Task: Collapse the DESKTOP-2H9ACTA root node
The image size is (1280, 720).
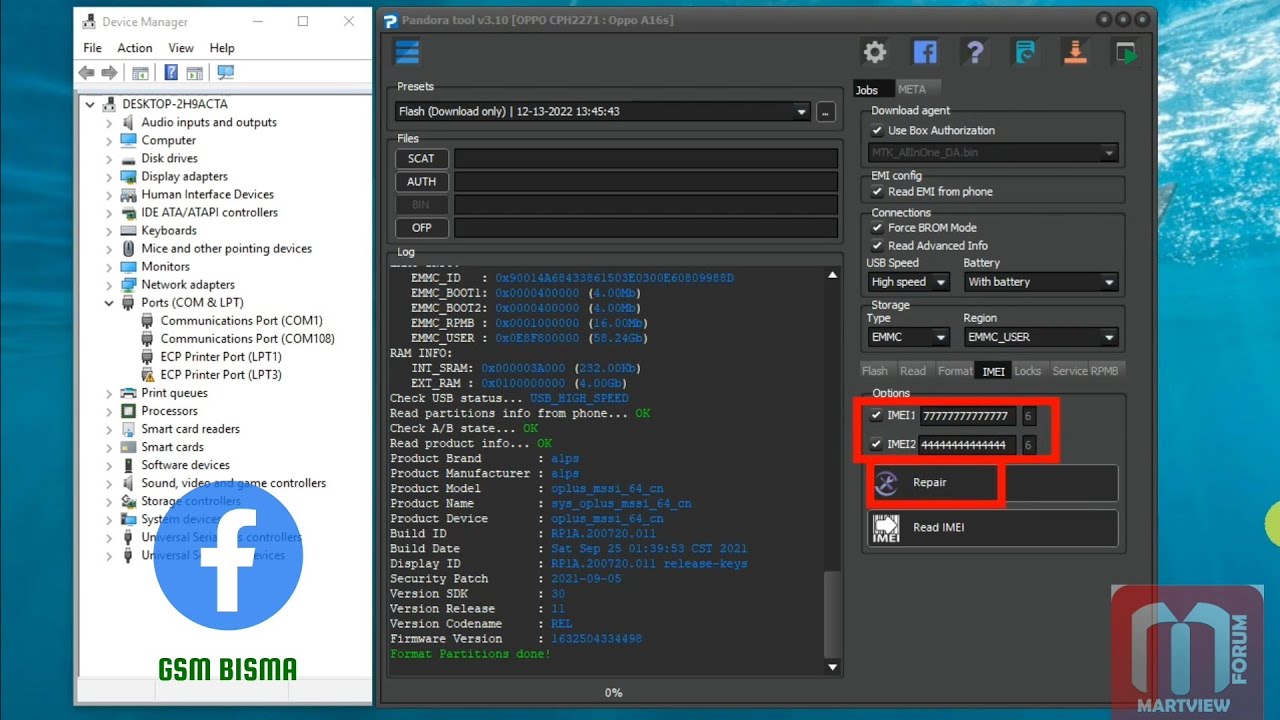Action: 90,104
